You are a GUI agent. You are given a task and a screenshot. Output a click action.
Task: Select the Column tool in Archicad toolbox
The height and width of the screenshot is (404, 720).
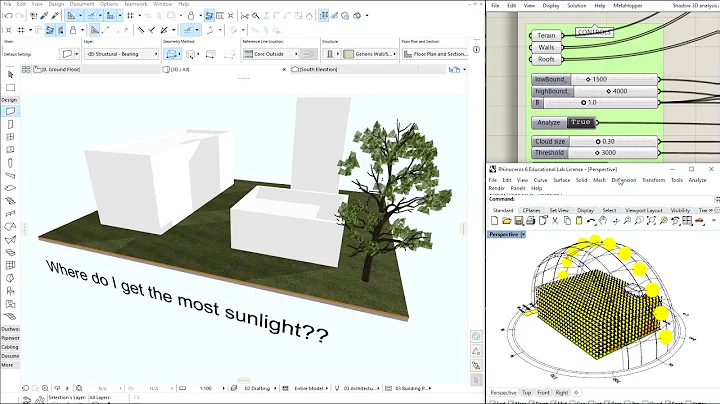pyautogui.click(x=10, y=163)
